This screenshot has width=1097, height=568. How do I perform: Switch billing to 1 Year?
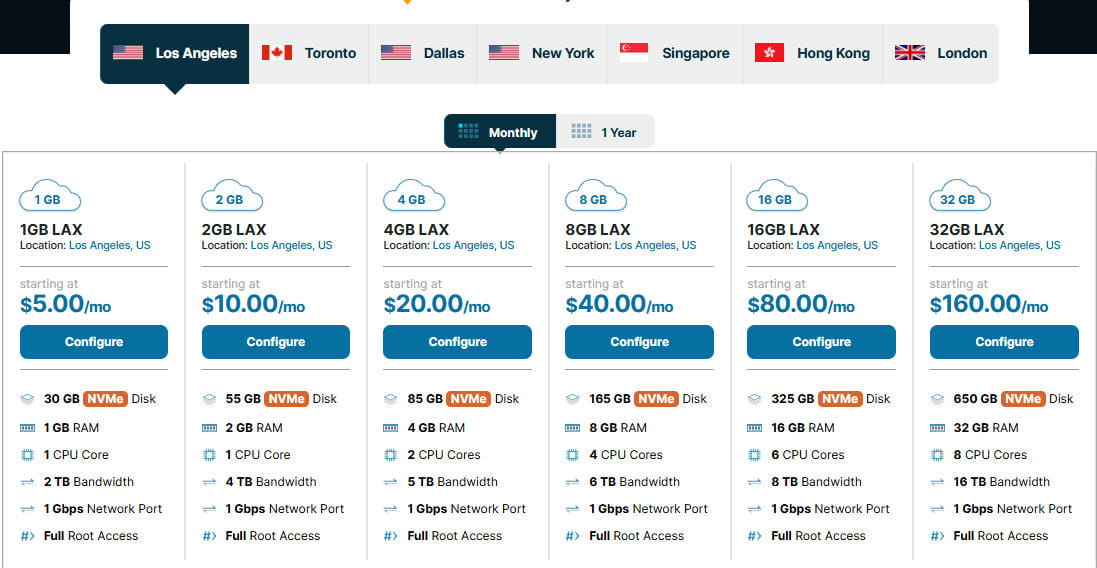pyautogui.click(x=605, y=132)
